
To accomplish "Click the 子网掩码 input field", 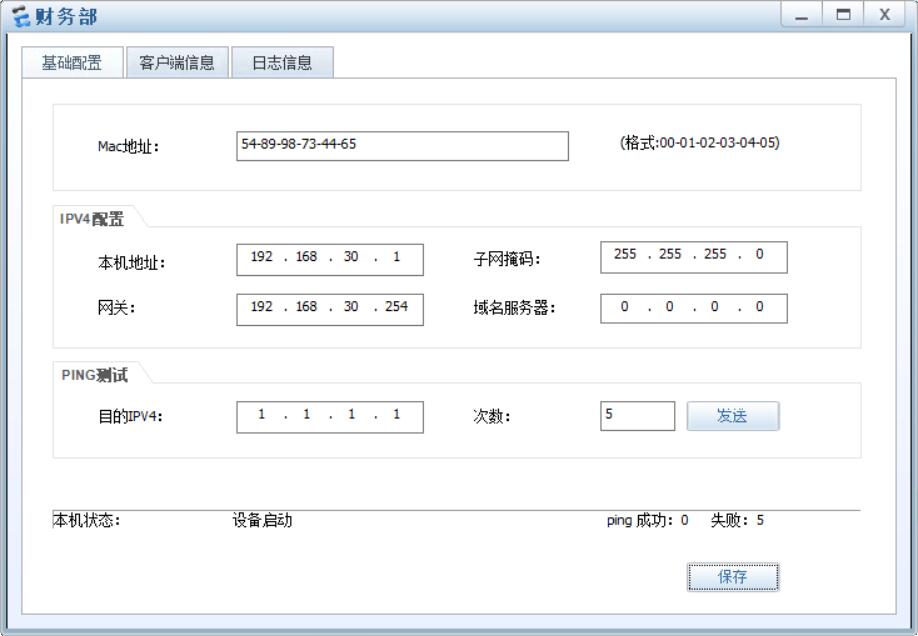I will 694,257.
